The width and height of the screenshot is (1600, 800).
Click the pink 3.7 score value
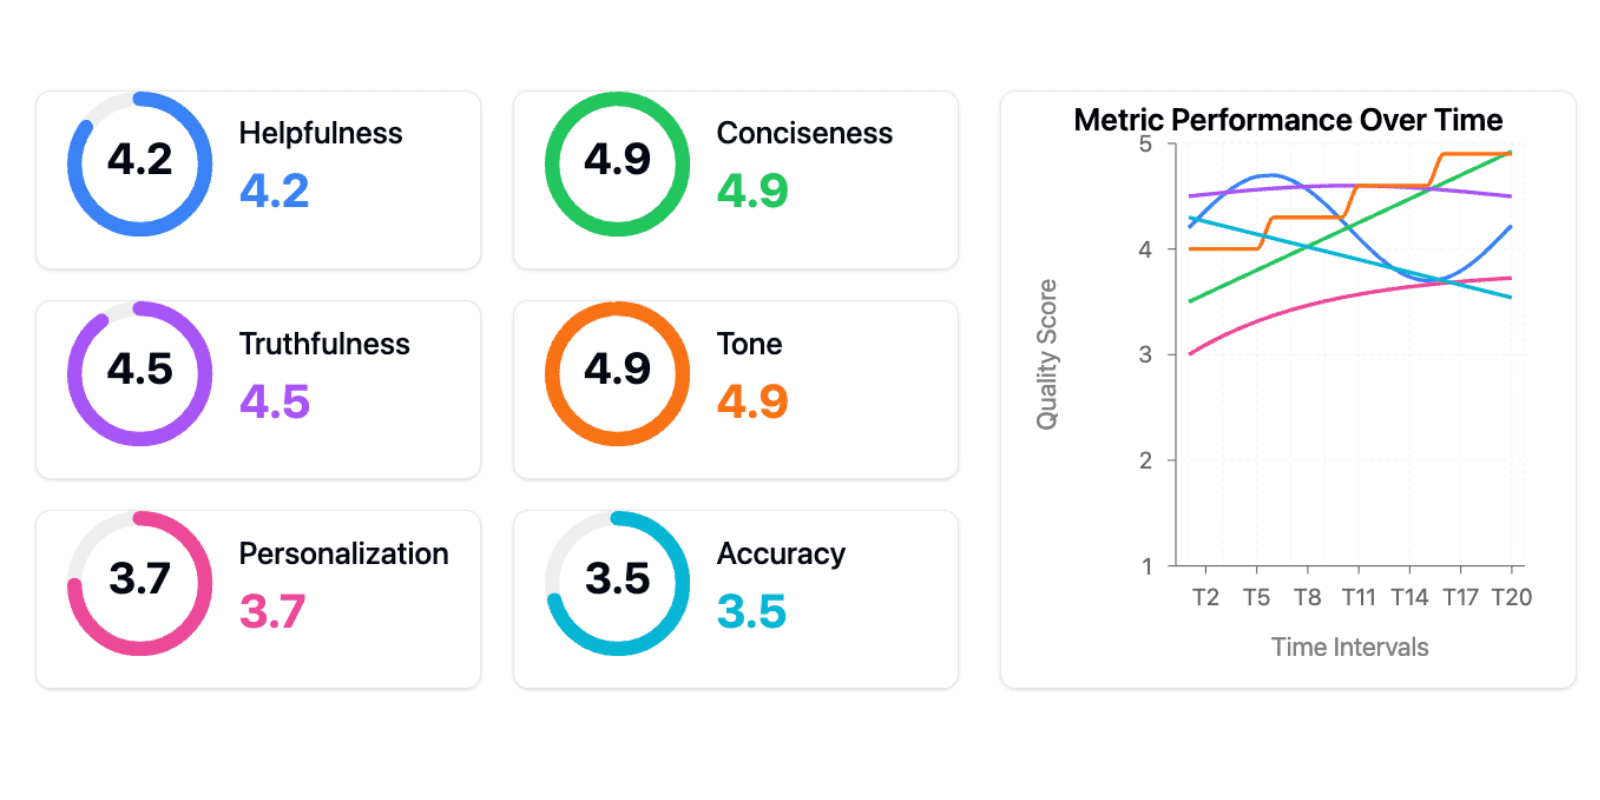pos(273,611)
